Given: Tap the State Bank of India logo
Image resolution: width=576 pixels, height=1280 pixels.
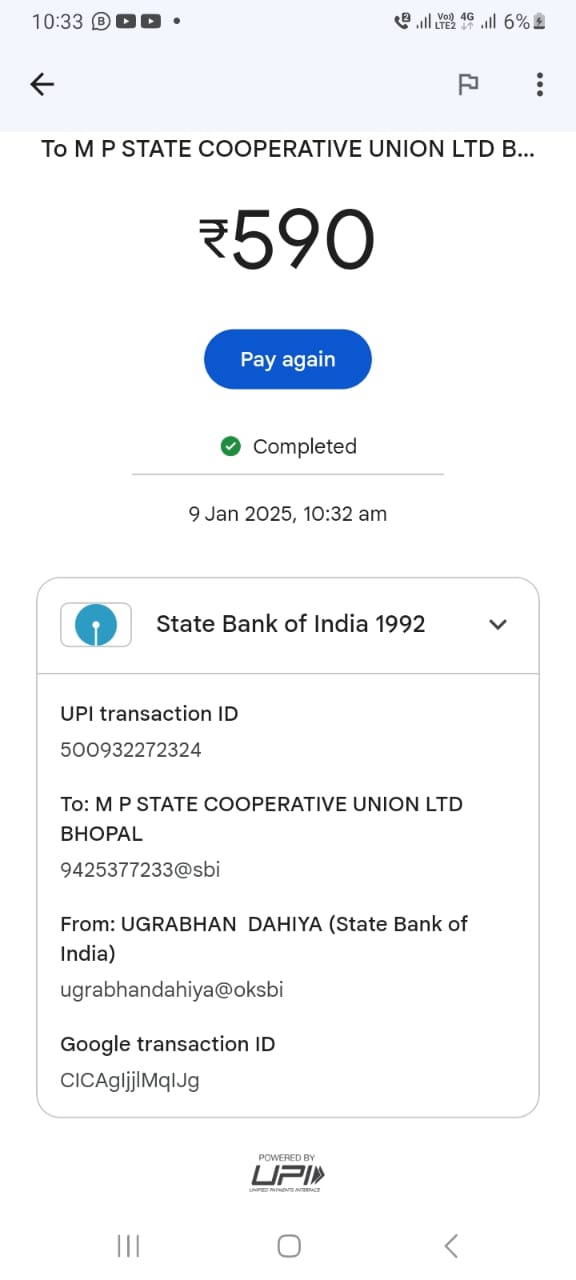Looking at the screenshot, I should pos(96,625).
